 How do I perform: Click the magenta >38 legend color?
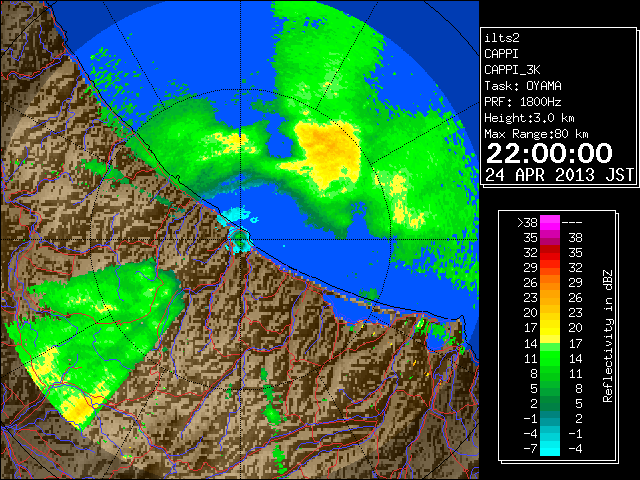click(x=550, y=223)
